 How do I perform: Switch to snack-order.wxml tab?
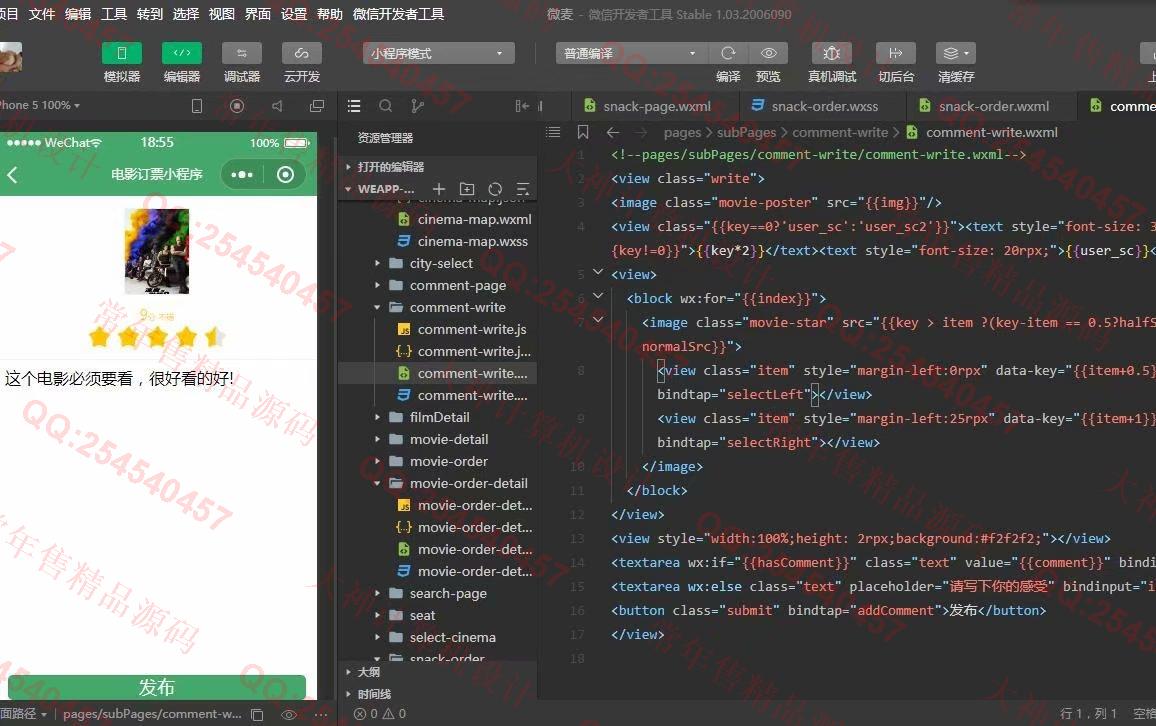tap(992, 106)
